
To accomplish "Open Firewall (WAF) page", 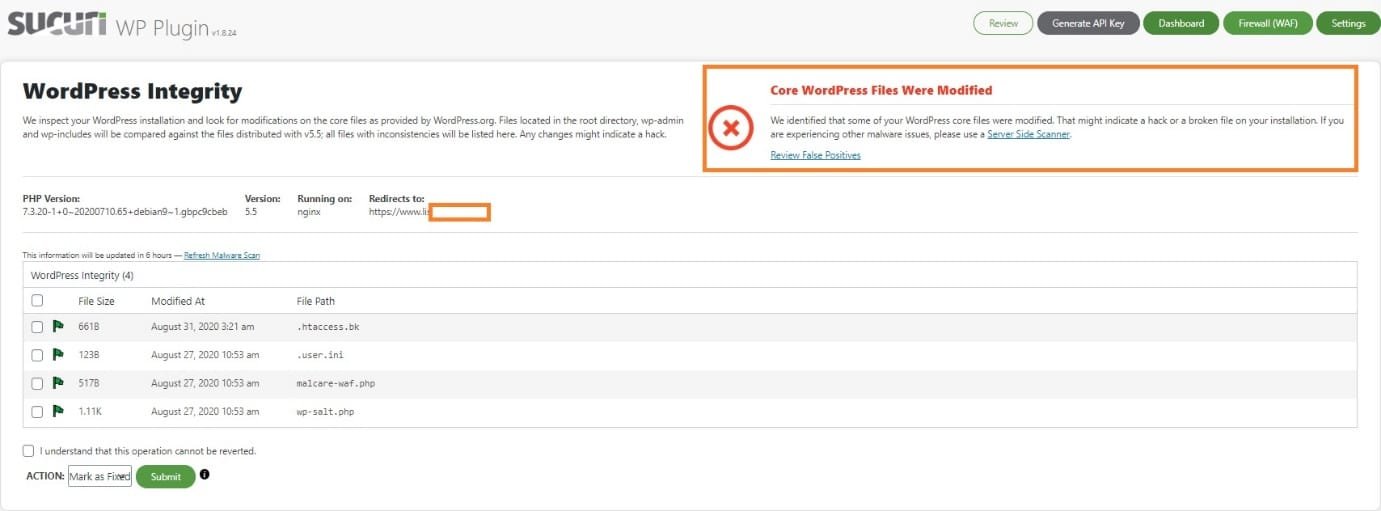I will click(x=1268, y=23).
